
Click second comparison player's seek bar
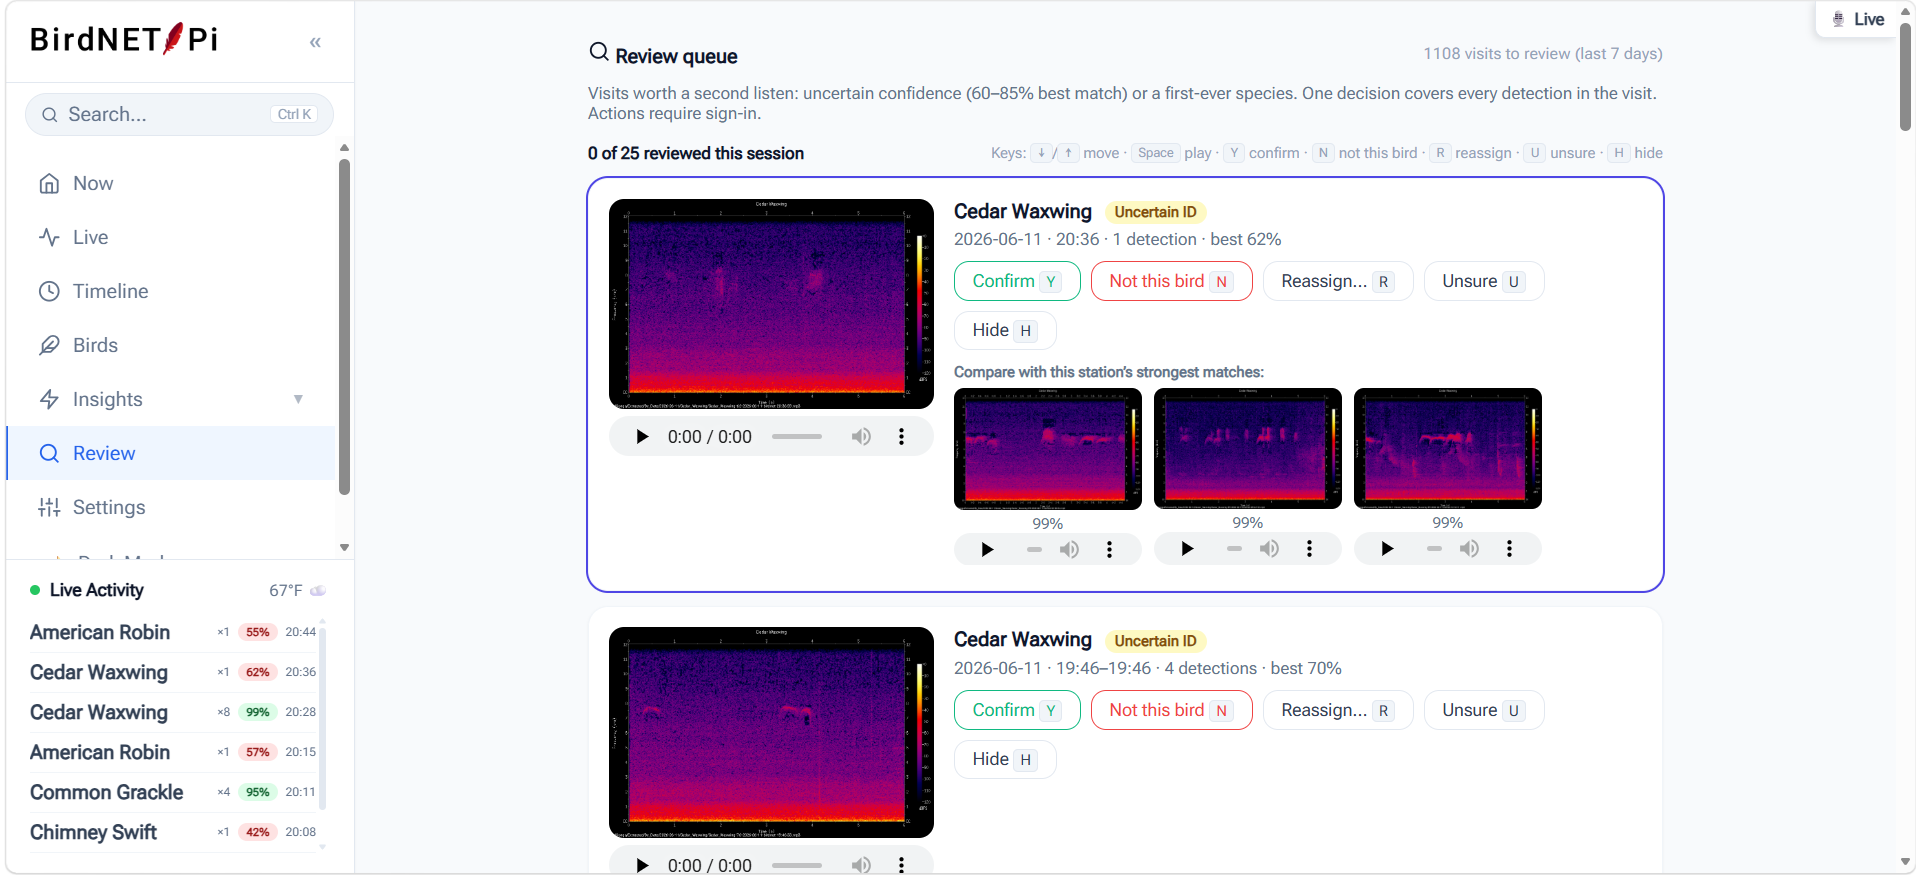point(1234,549)
